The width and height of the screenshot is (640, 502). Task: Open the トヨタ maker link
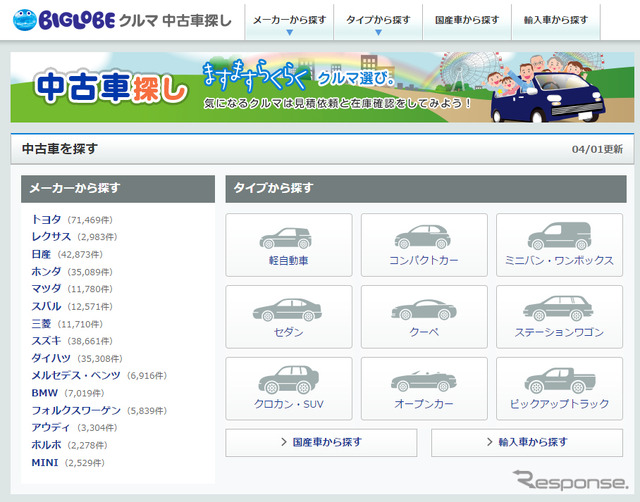click(x=46, y=220)
